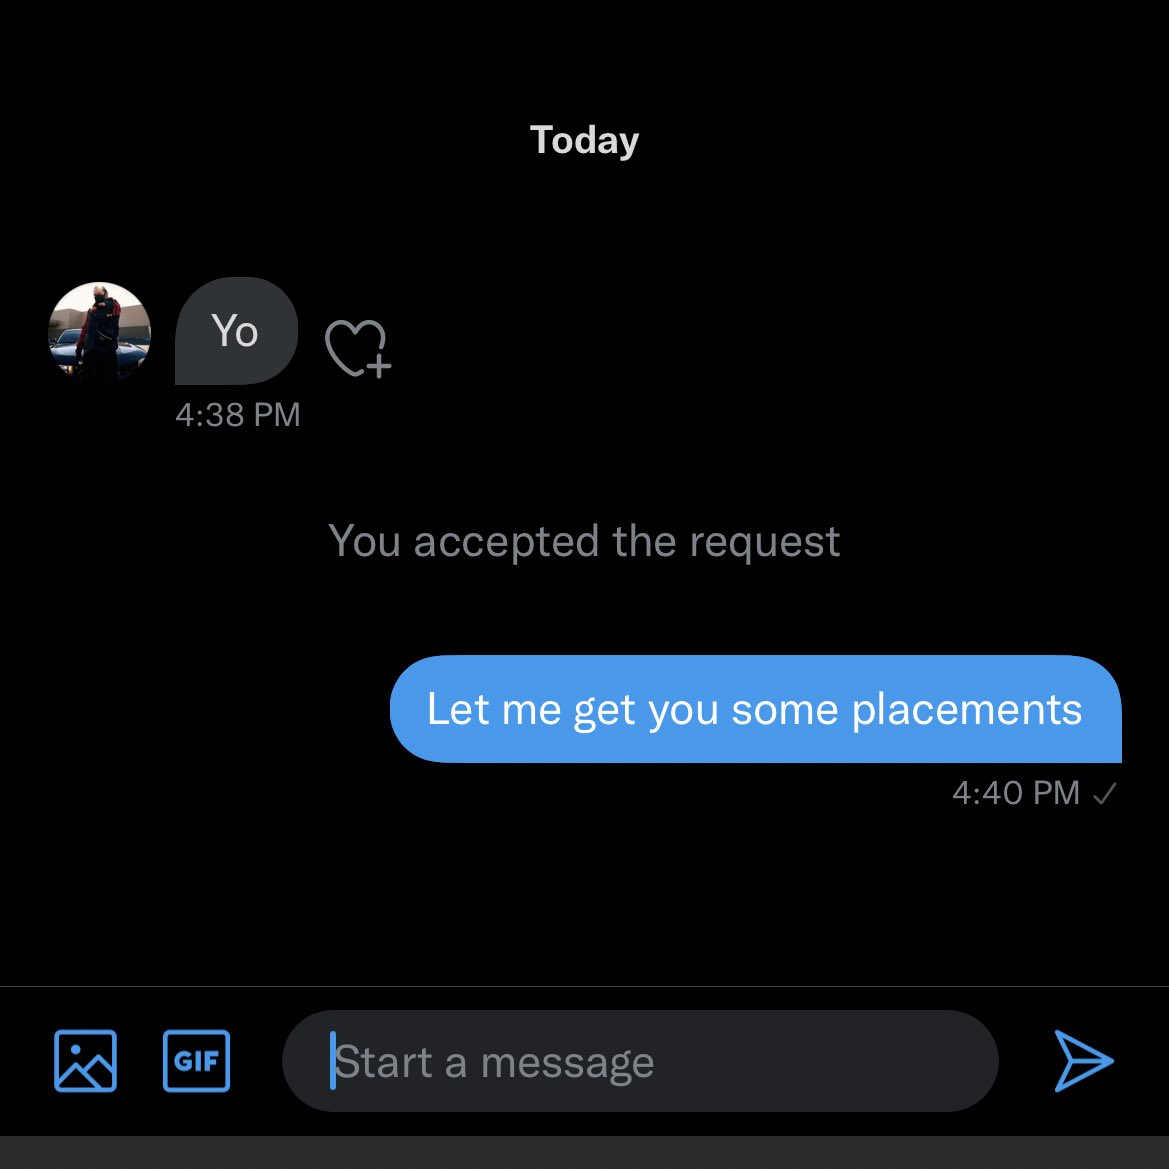The height and width of the screenshot is (1169, 1169).
Task: Click the word "message" in the composer placeholder
Action: point(567,1062)
